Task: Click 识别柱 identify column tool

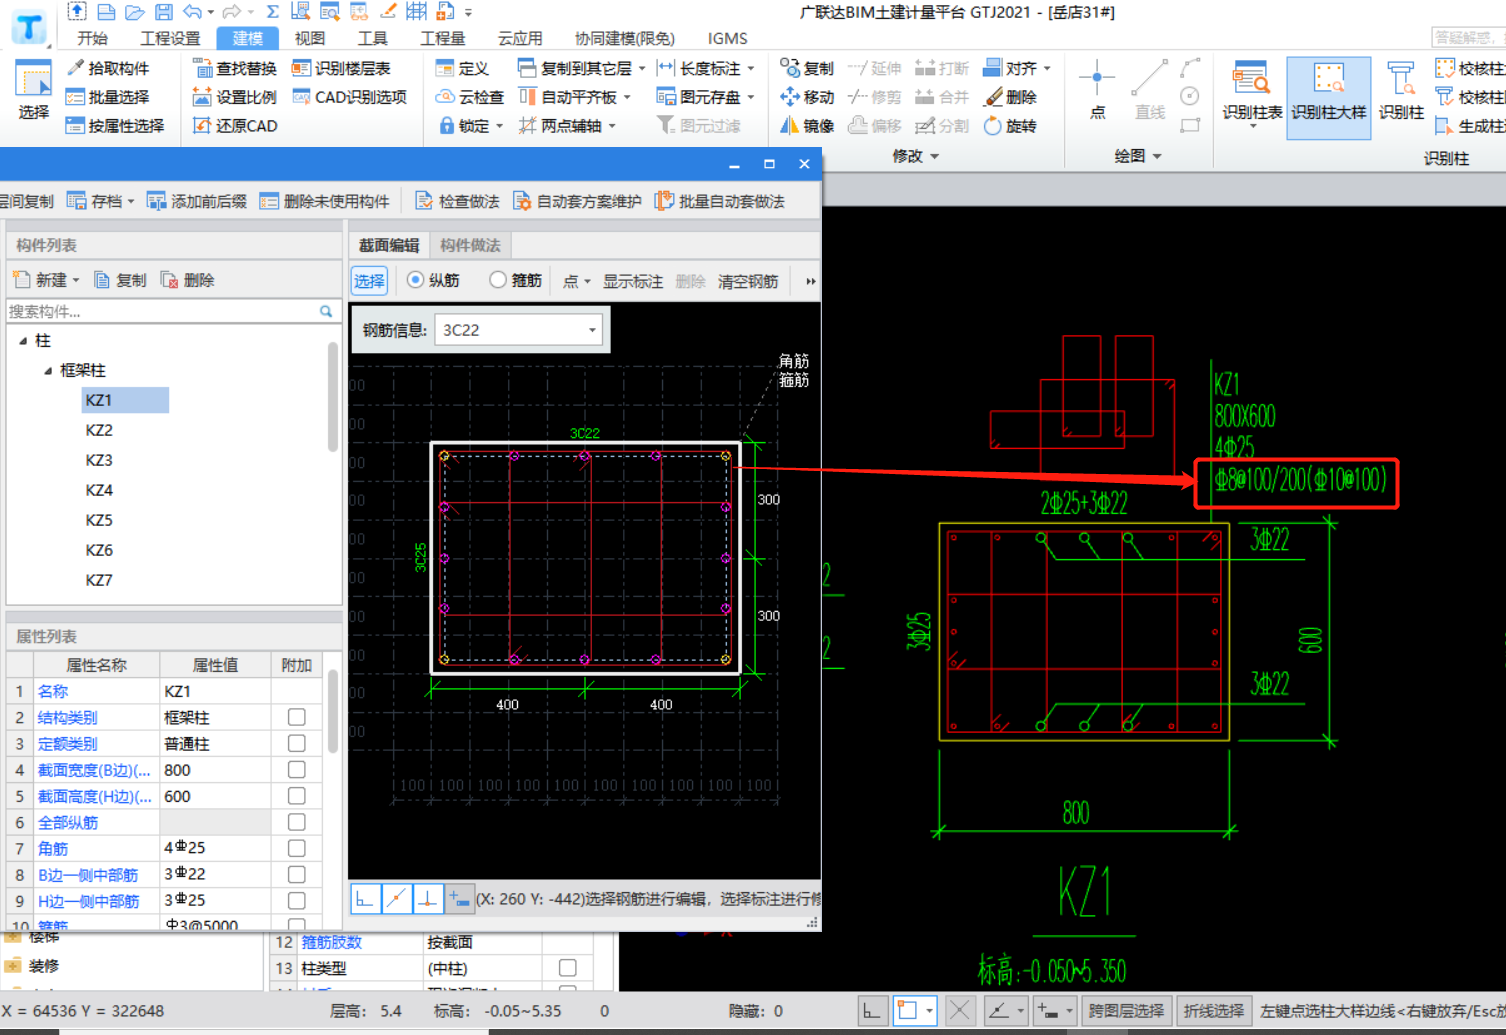Action: [1401, 91]
